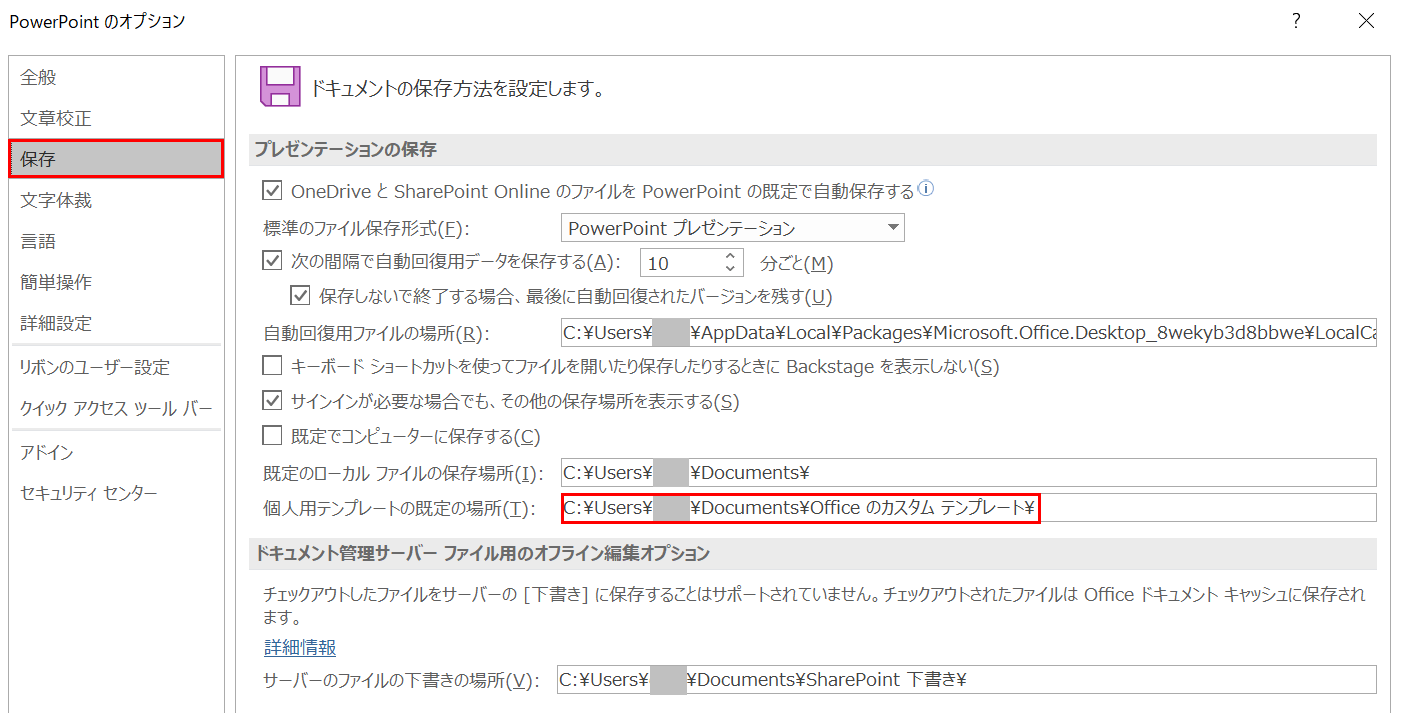Screen dimensions: 1401x713
Task: Open クイック アクセス ツール バー settings
Action: tap(117, 408)
